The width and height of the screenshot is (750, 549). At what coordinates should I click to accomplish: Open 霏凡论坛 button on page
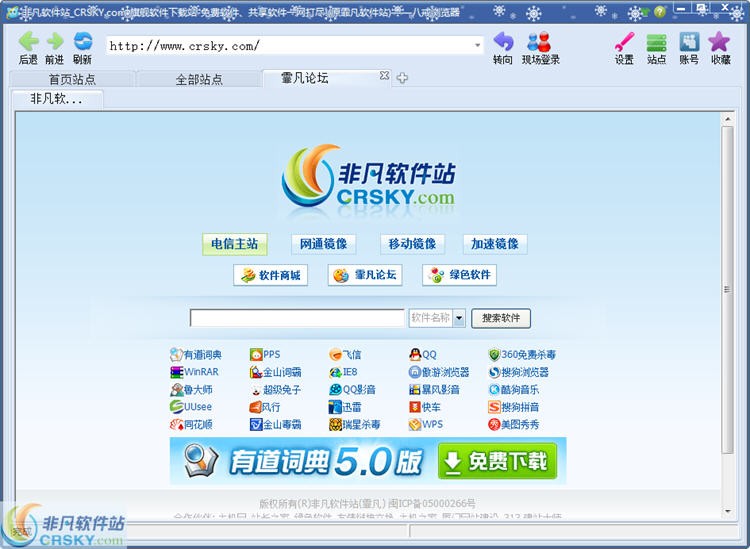[x=365, y=275]
